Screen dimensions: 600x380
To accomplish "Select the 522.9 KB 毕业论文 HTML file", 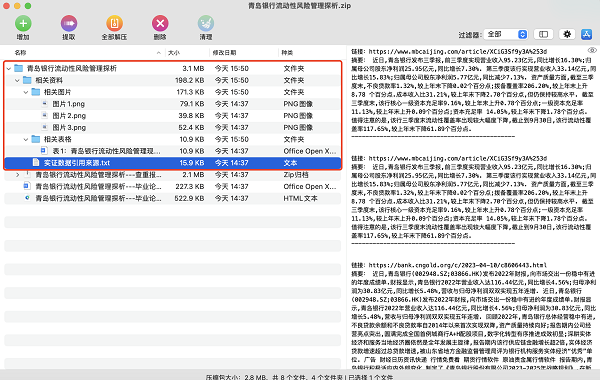I will [173, 199].
